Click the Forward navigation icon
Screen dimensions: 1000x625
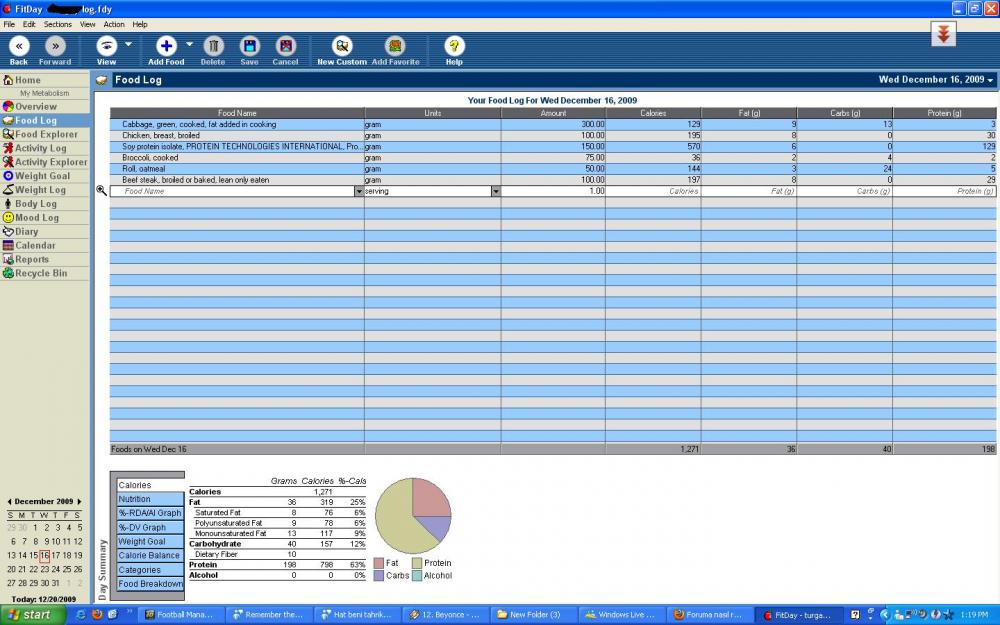pyautogui.click(x=55, y=46)
